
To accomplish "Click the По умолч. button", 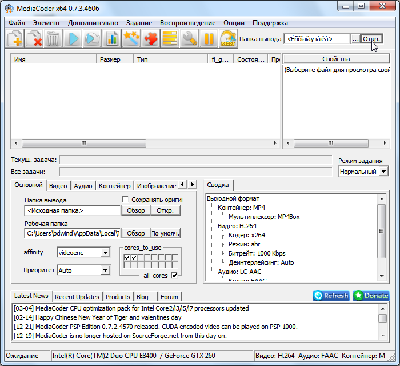I will point(166,233).
